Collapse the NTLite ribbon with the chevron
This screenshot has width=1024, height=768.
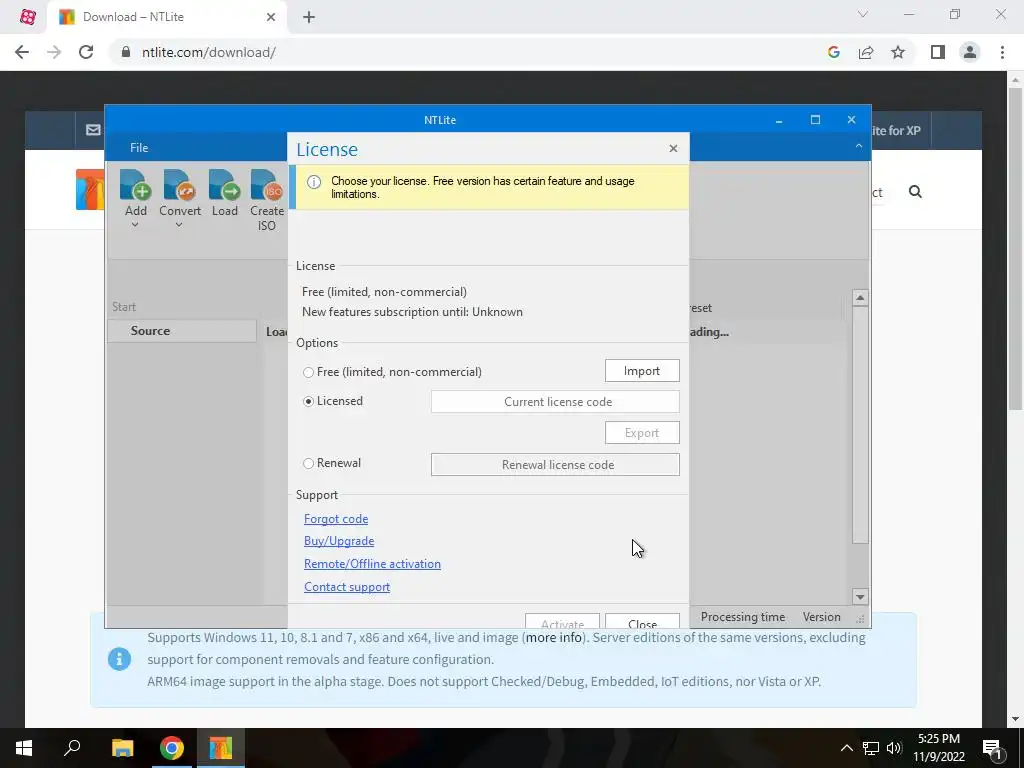859,146
